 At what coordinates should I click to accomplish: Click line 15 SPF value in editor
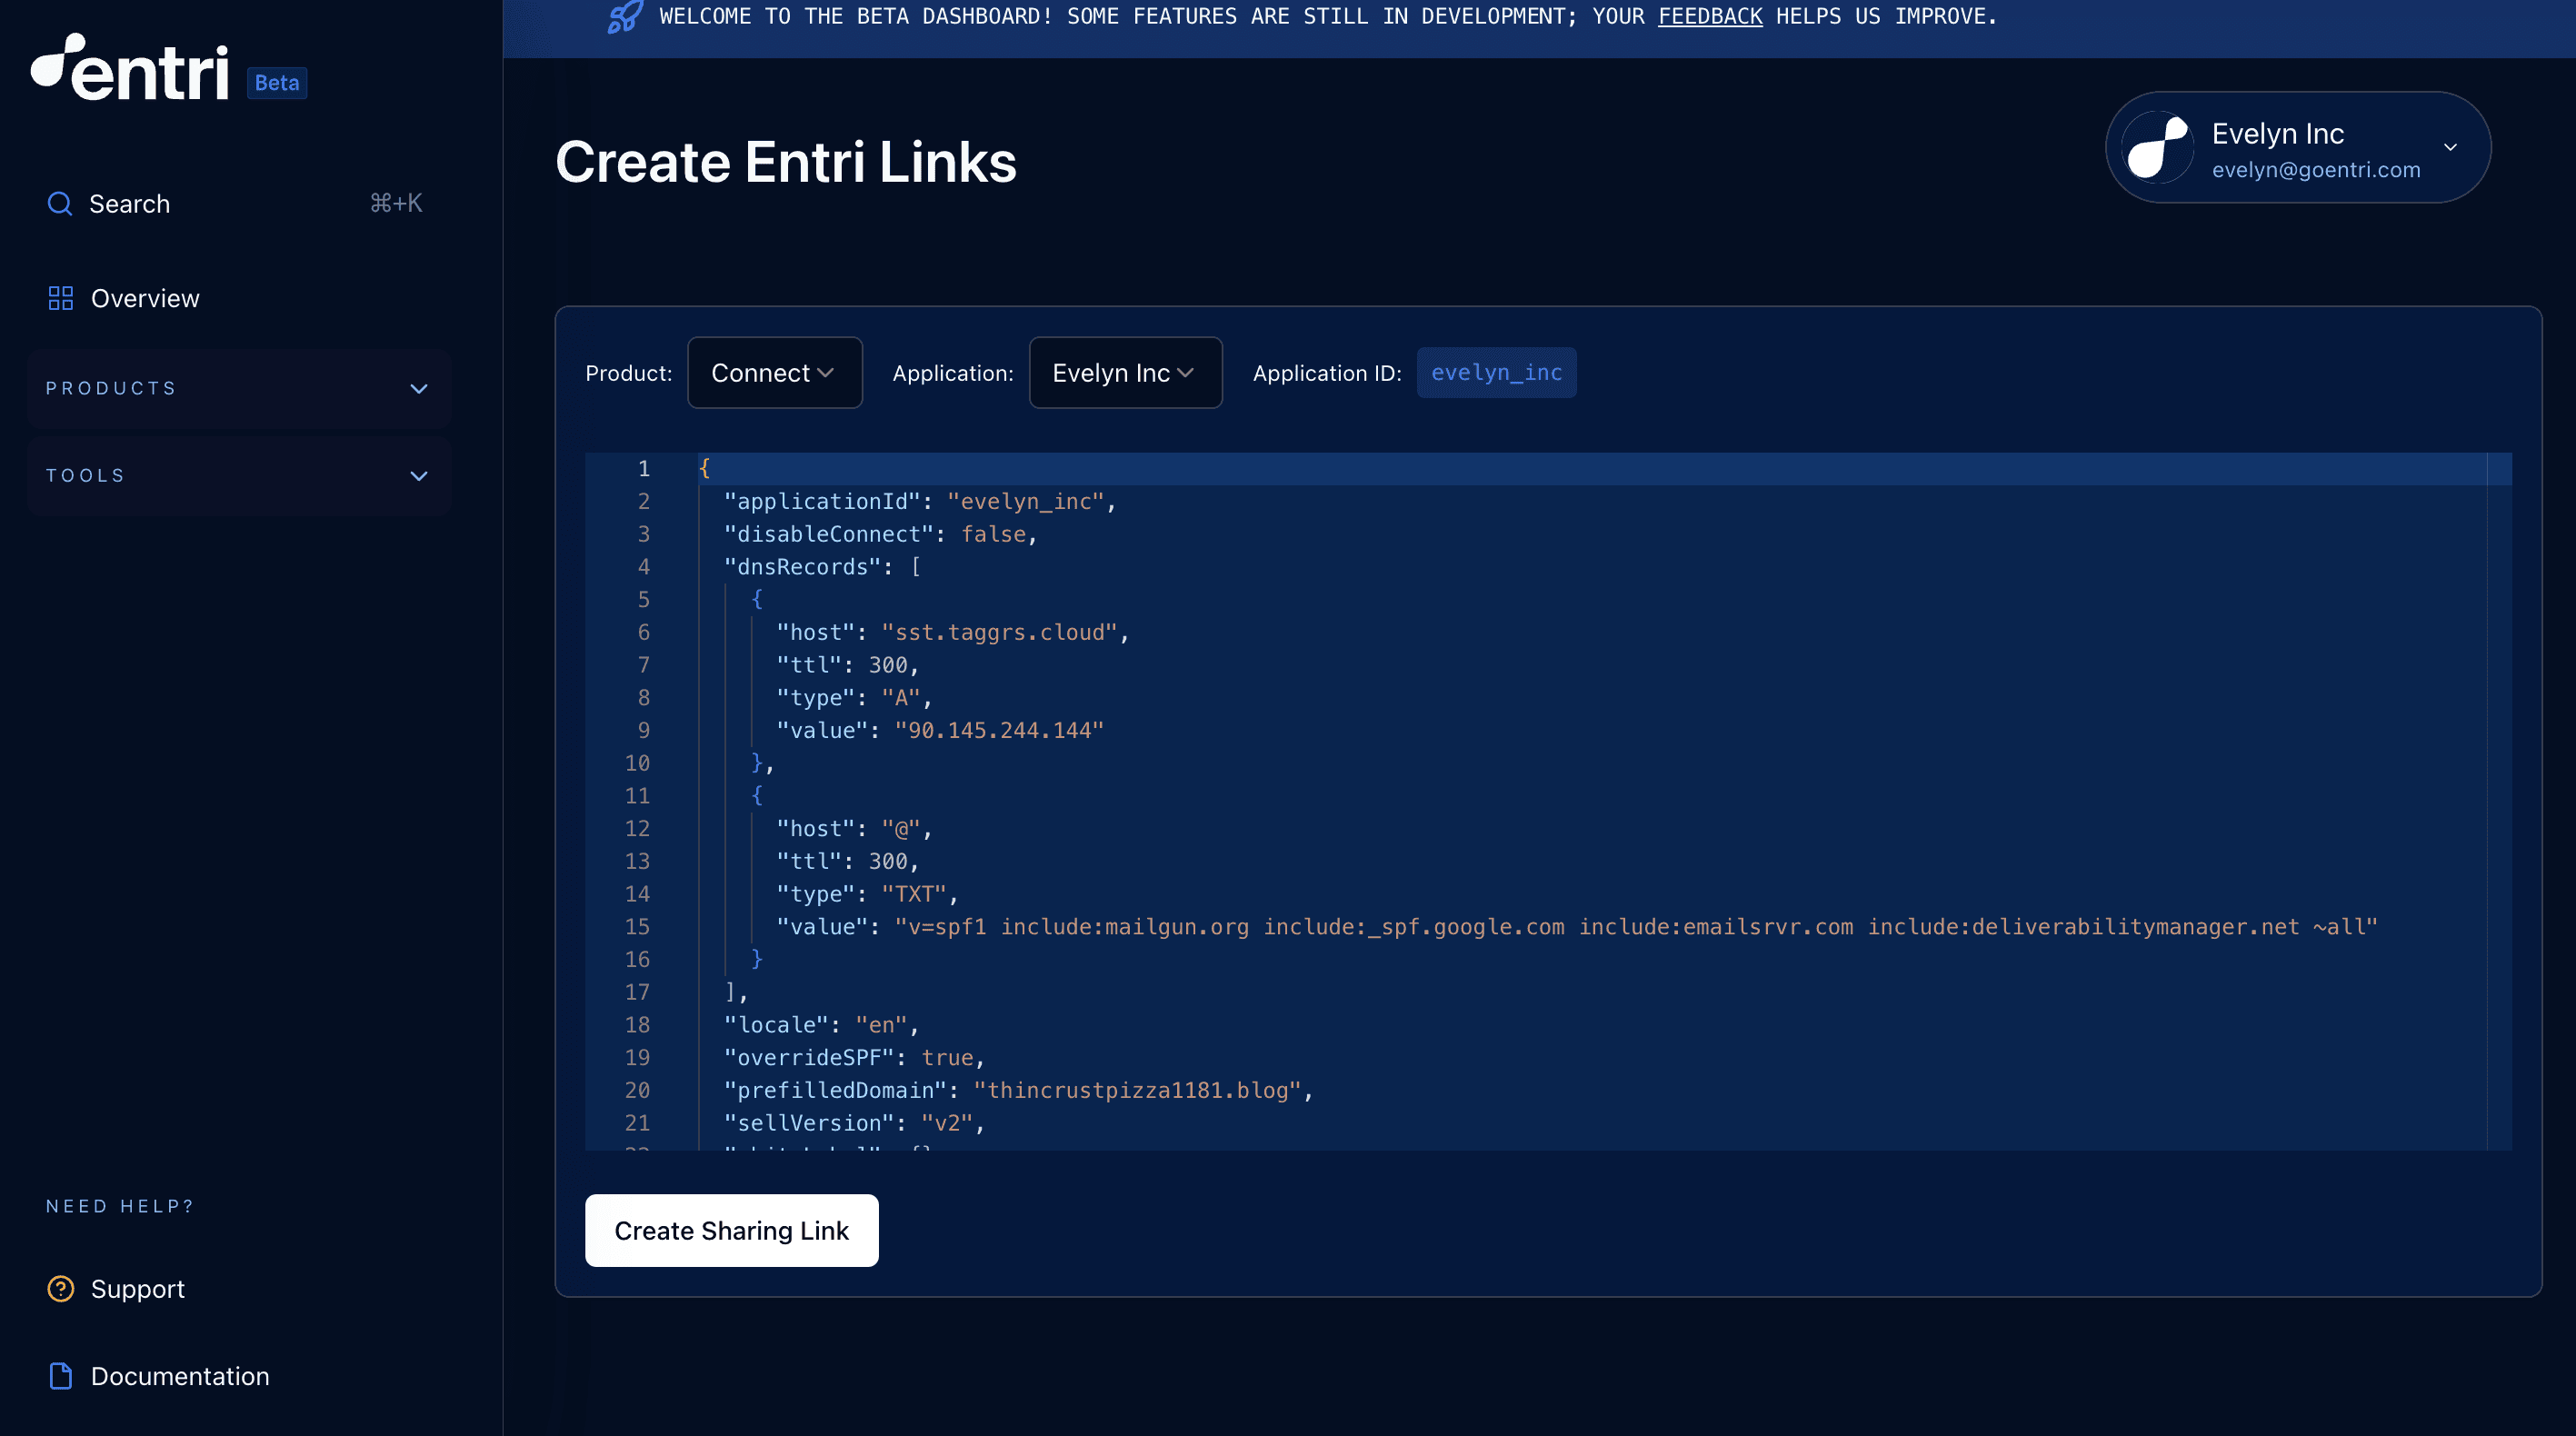1635,927
